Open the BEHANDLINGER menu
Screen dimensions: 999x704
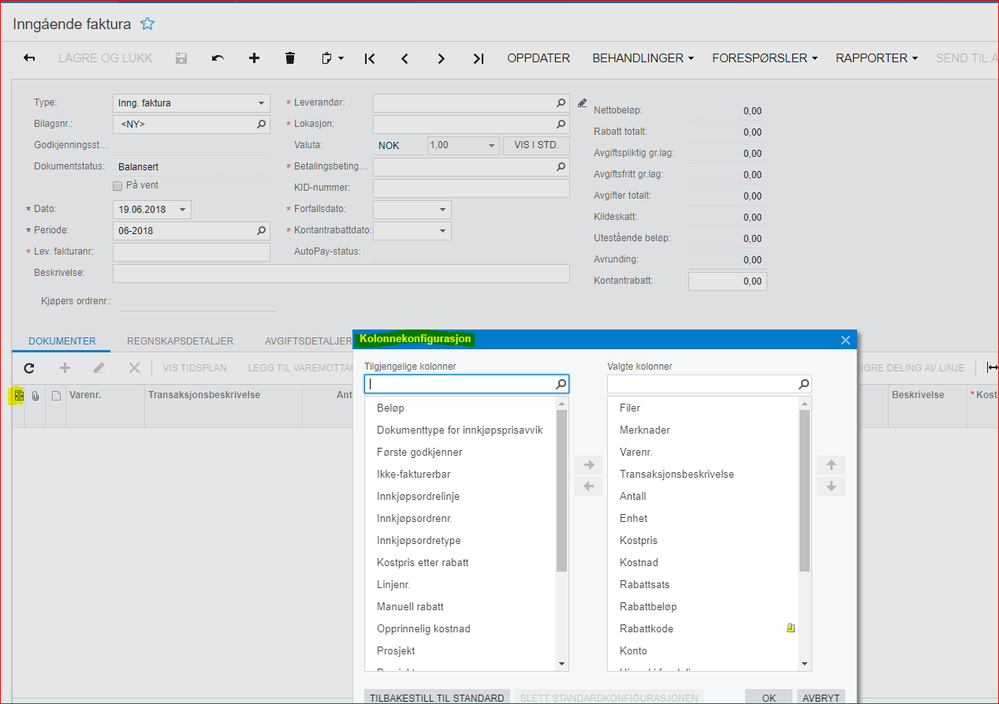click(x=642, y=58)
